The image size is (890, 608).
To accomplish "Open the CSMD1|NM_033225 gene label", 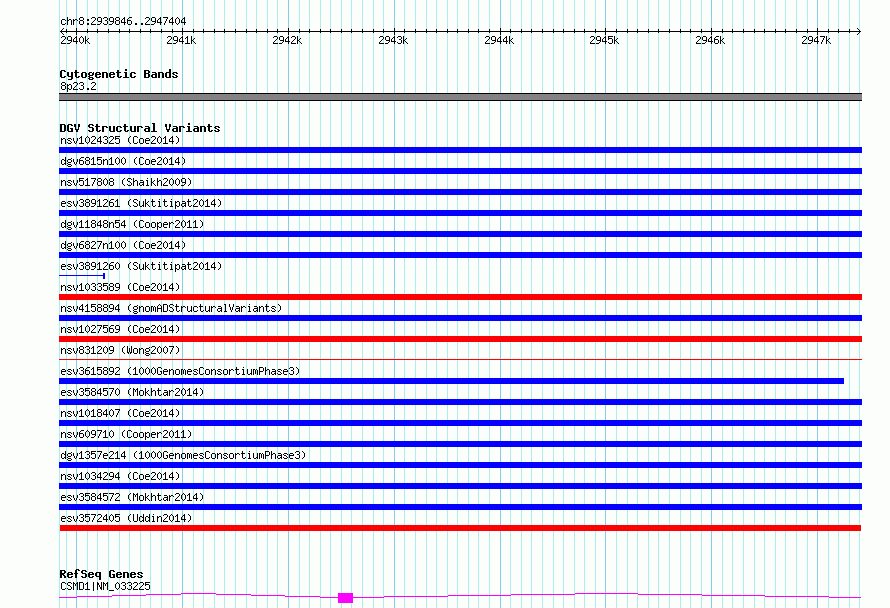I will coord(105,586).
